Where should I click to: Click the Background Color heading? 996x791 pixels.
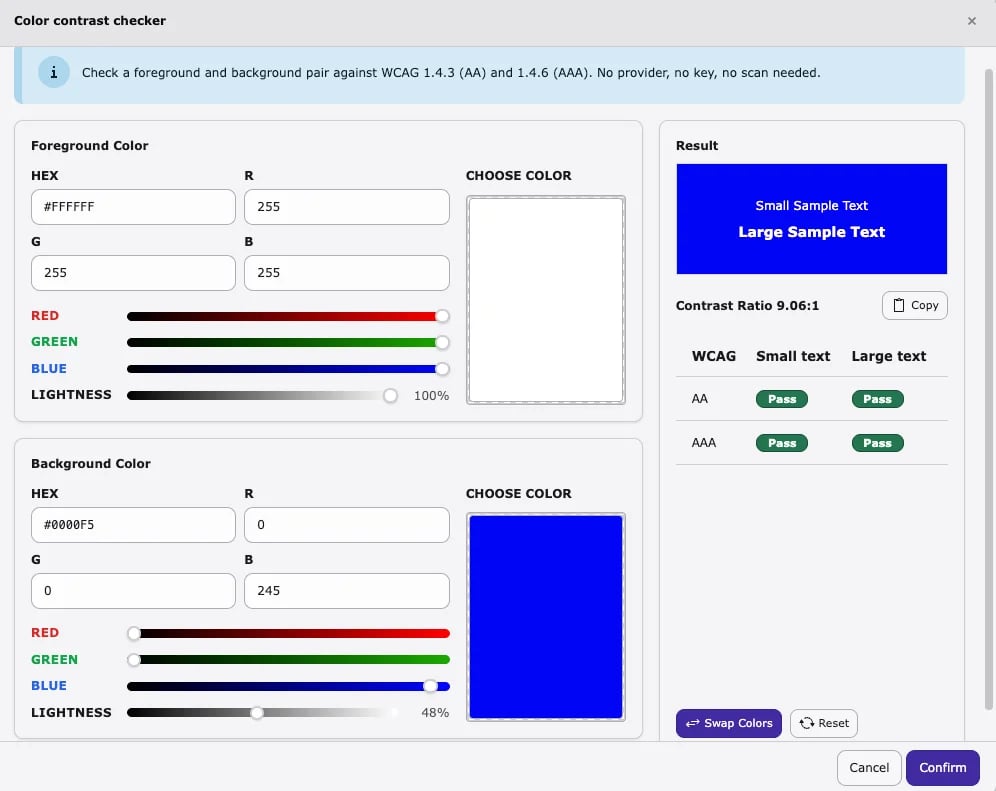(91, 464)
